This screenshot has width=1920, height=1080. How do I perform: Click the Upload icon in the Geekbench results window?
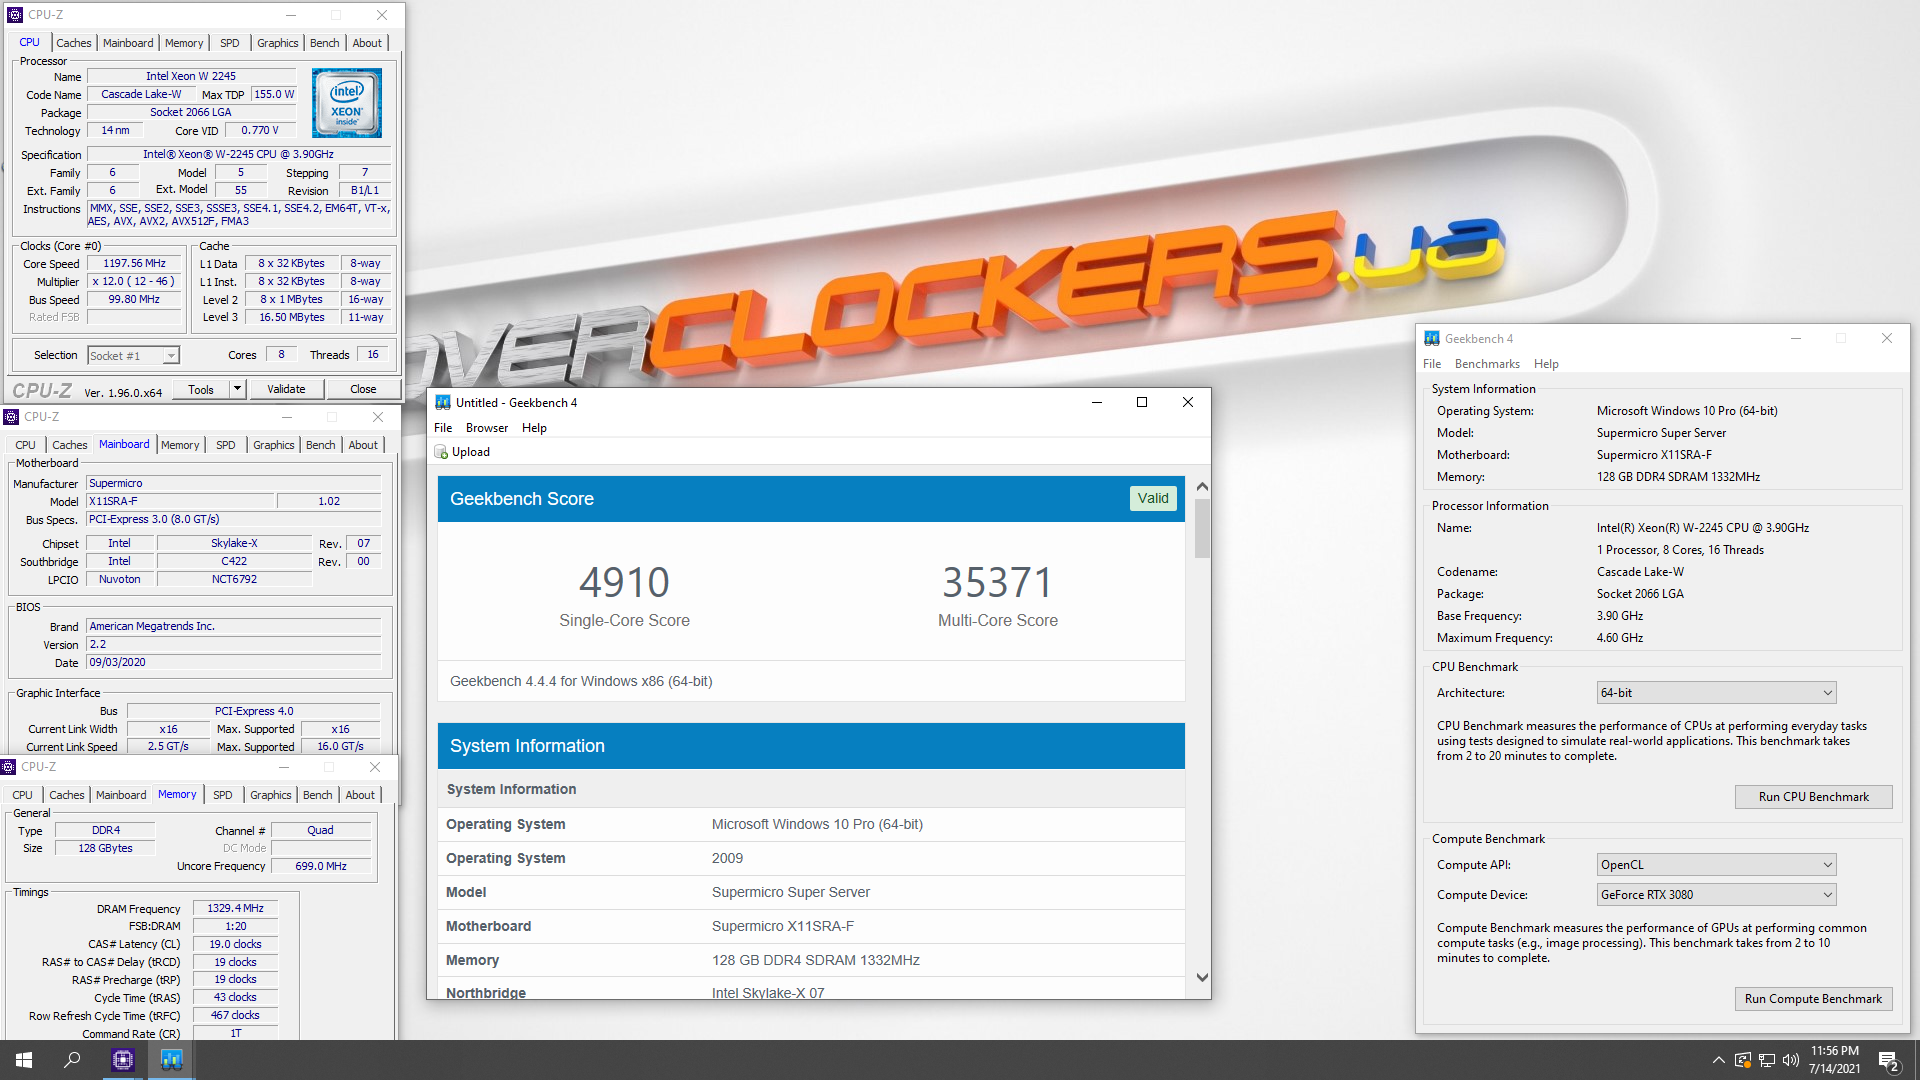(x=441, y=452)
